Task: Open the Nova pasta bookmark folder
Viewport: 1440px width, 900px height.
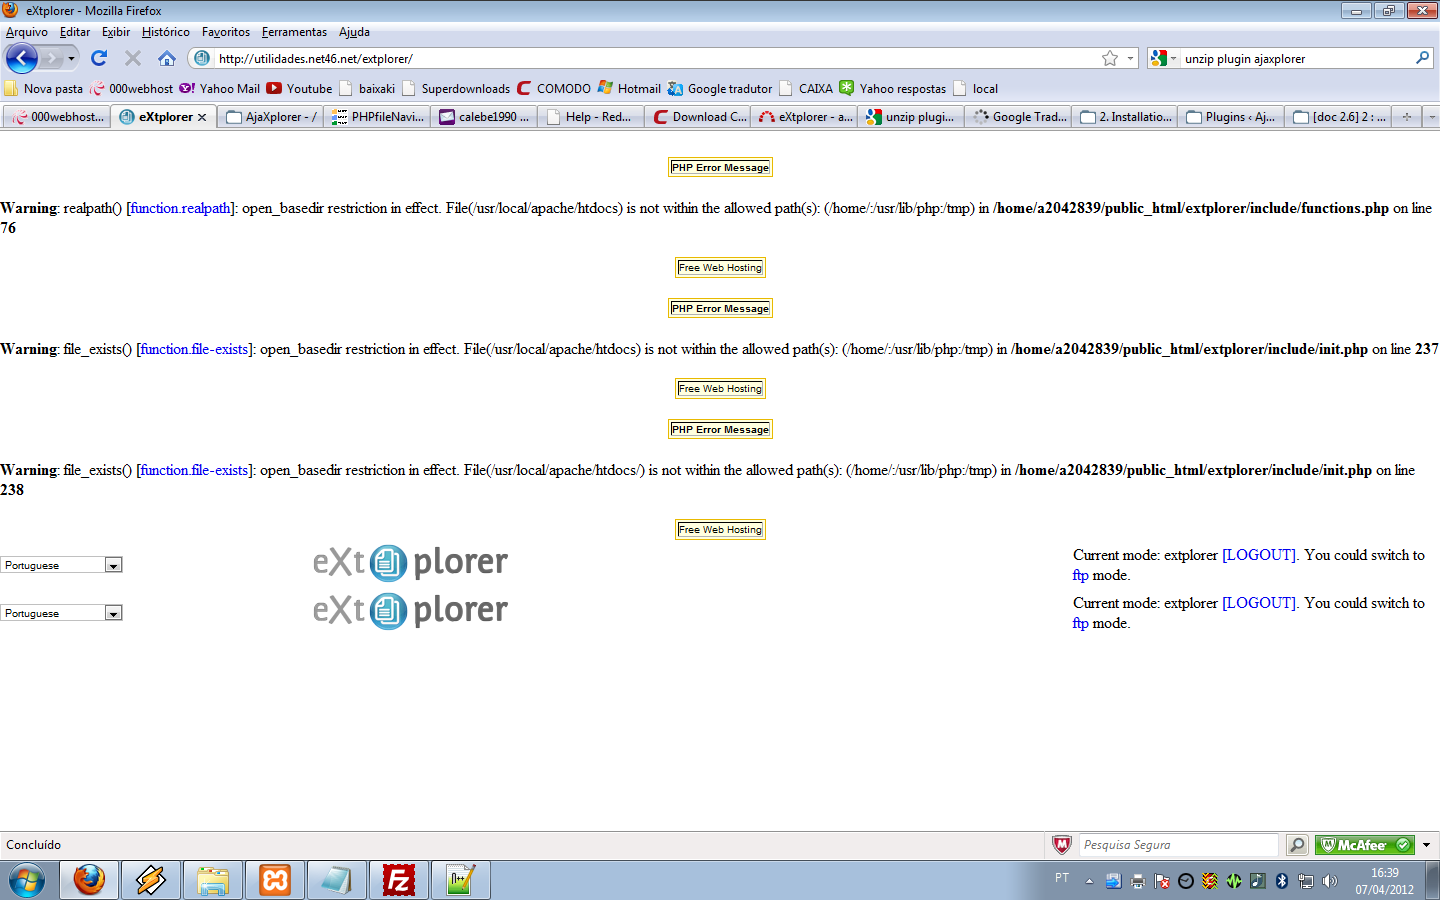Action: click(44, 88)
